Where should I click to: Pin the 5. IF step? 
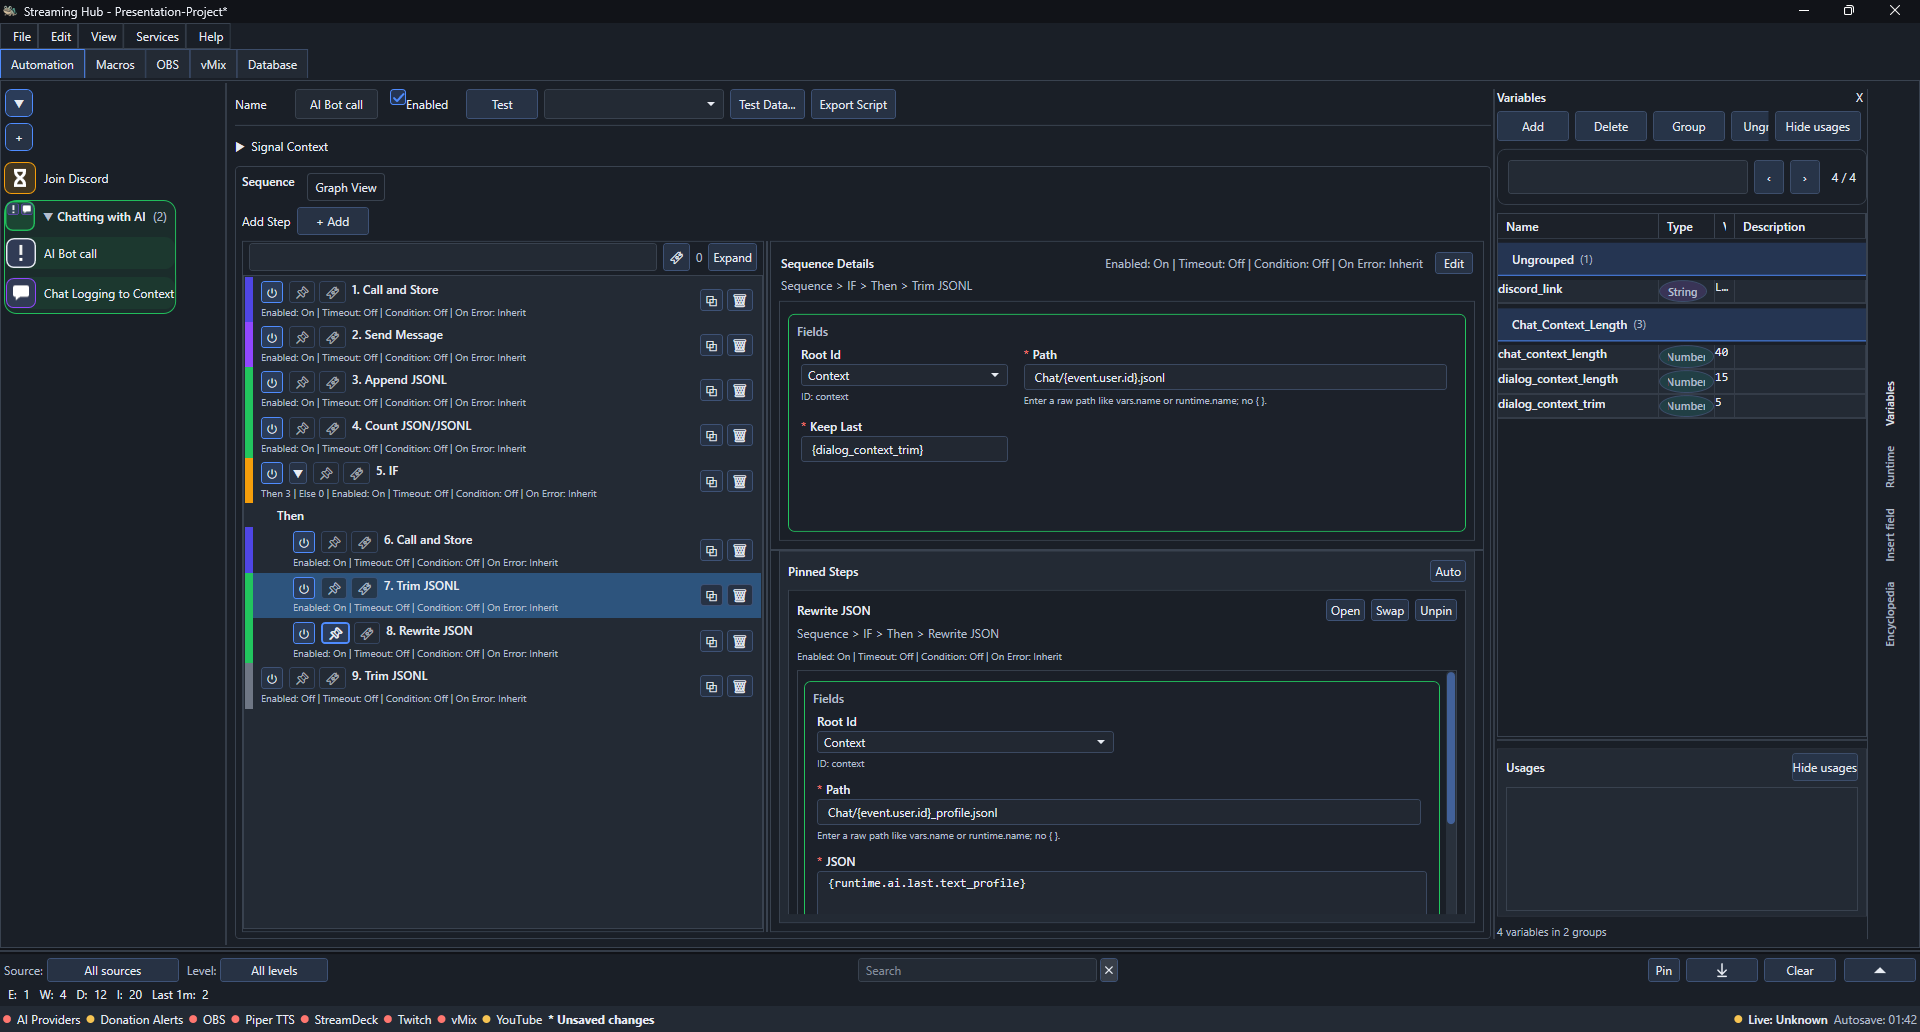pyautogui.click(x=326, y=473)
